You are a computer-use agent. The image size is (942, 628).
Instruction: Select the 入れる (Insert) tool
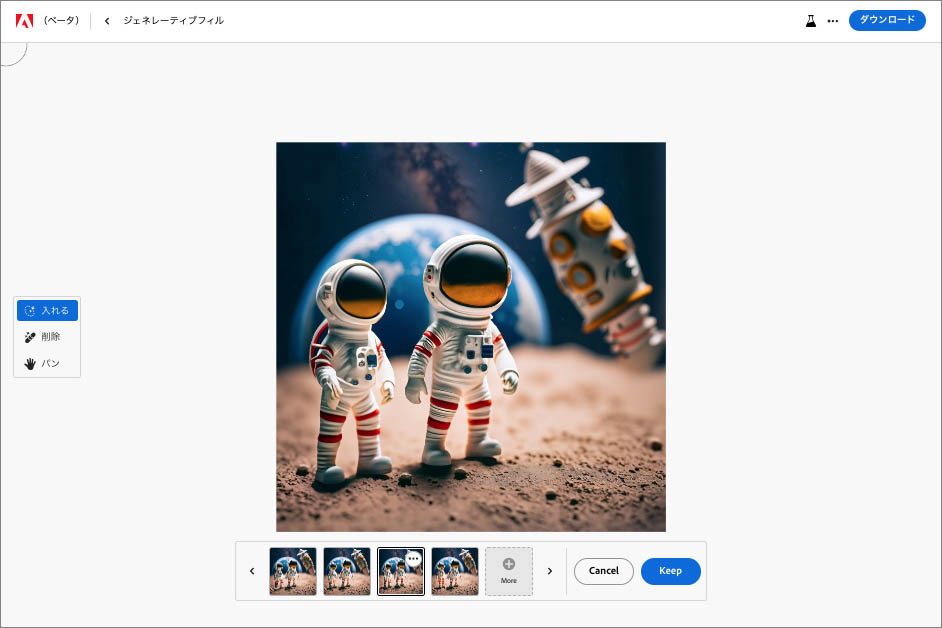tap(47, 311)
